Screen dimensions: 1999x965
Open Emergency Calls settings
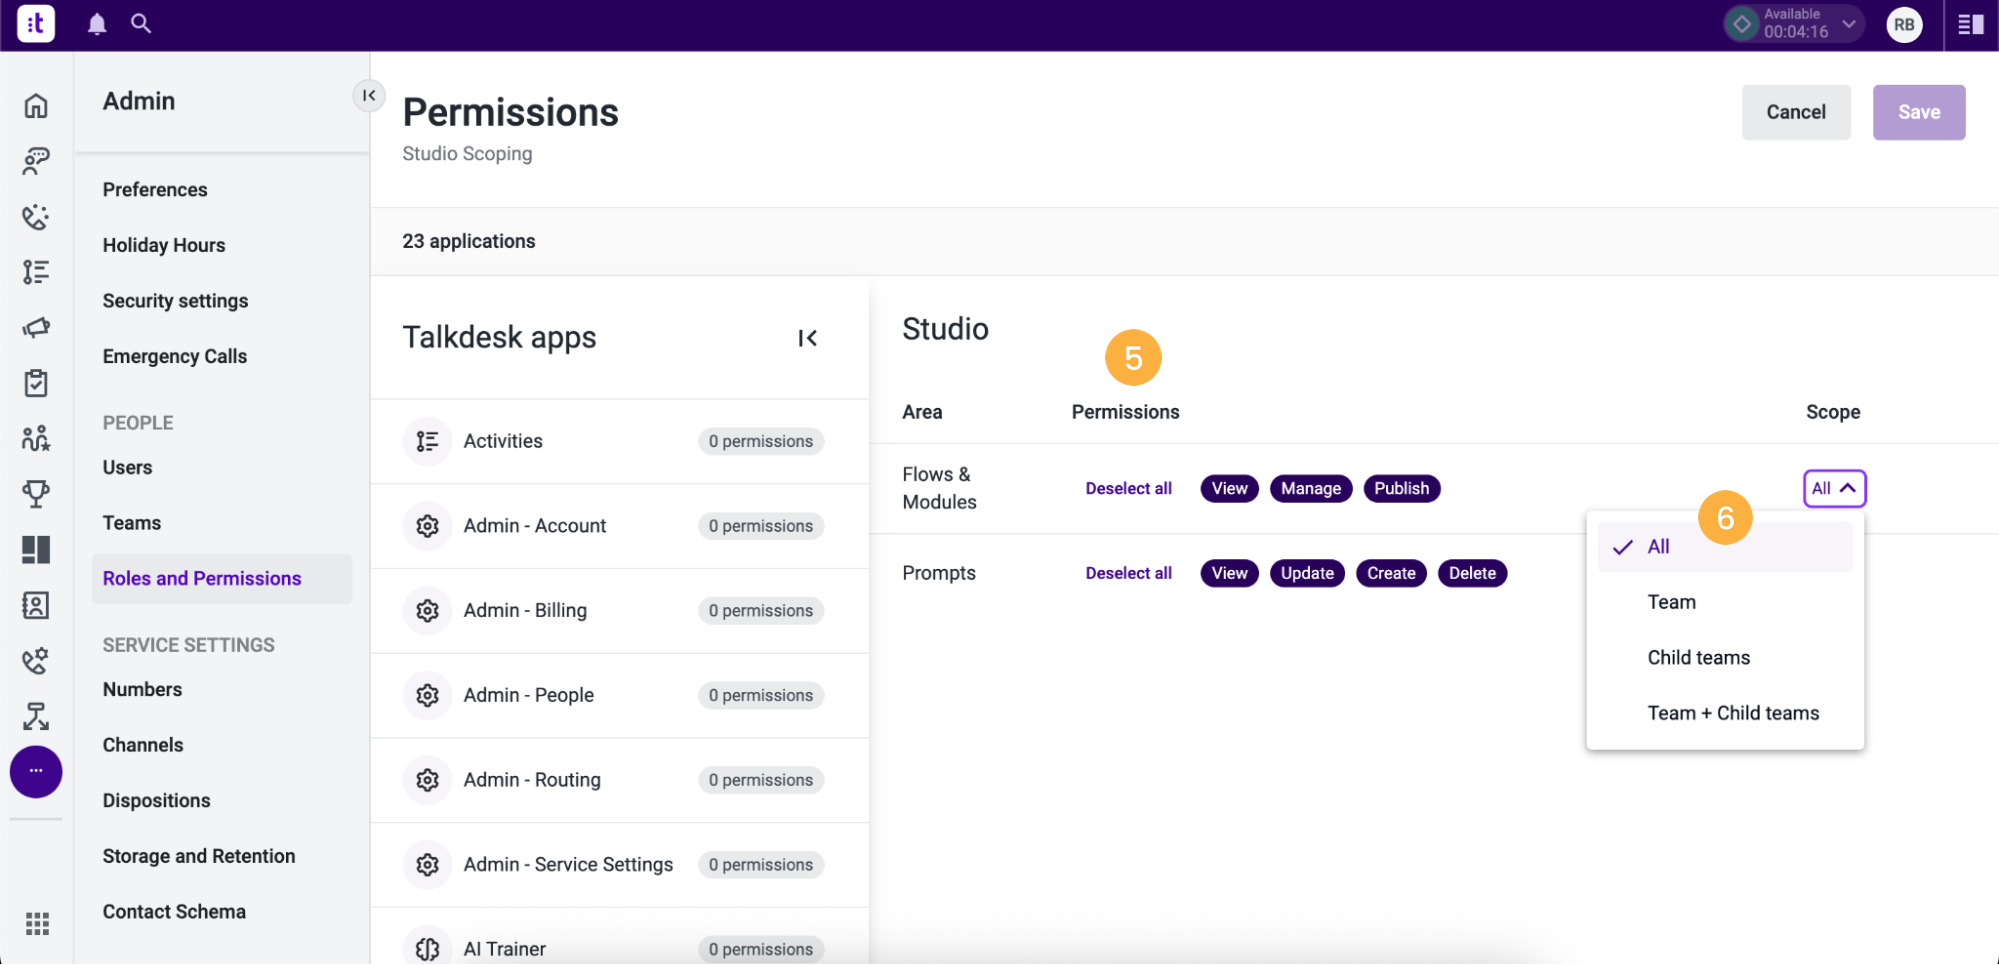click(175, 356)
